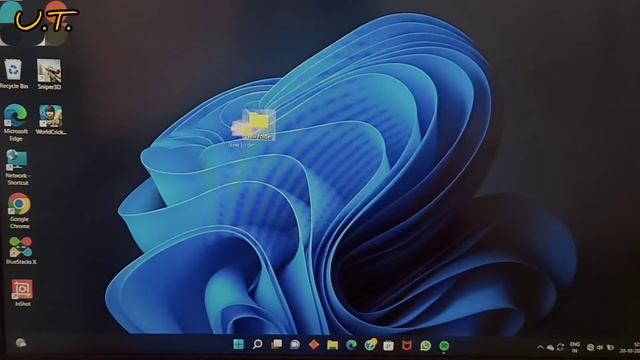
Task: Open File Explorer from the taskbar
Action: [x=333, y=345]
